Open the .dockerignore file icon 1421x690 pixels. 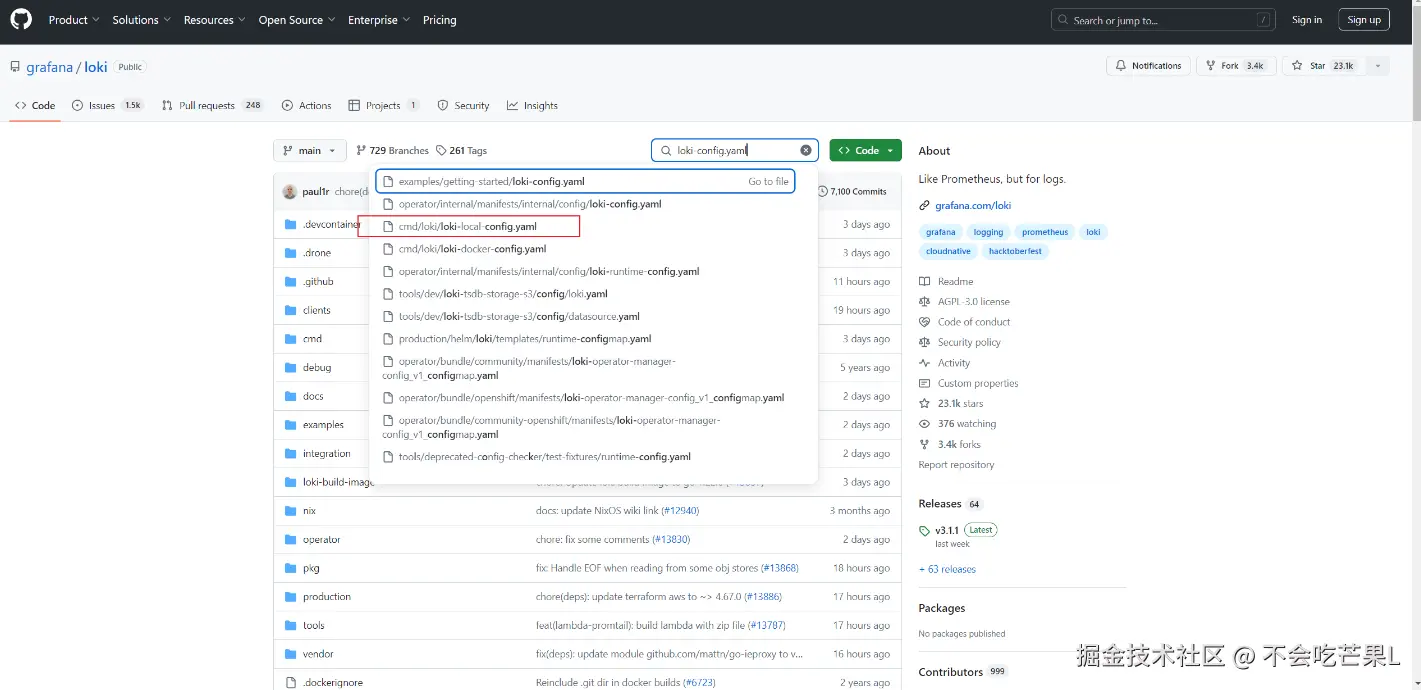pyautogui.click(x=291, y=682)
